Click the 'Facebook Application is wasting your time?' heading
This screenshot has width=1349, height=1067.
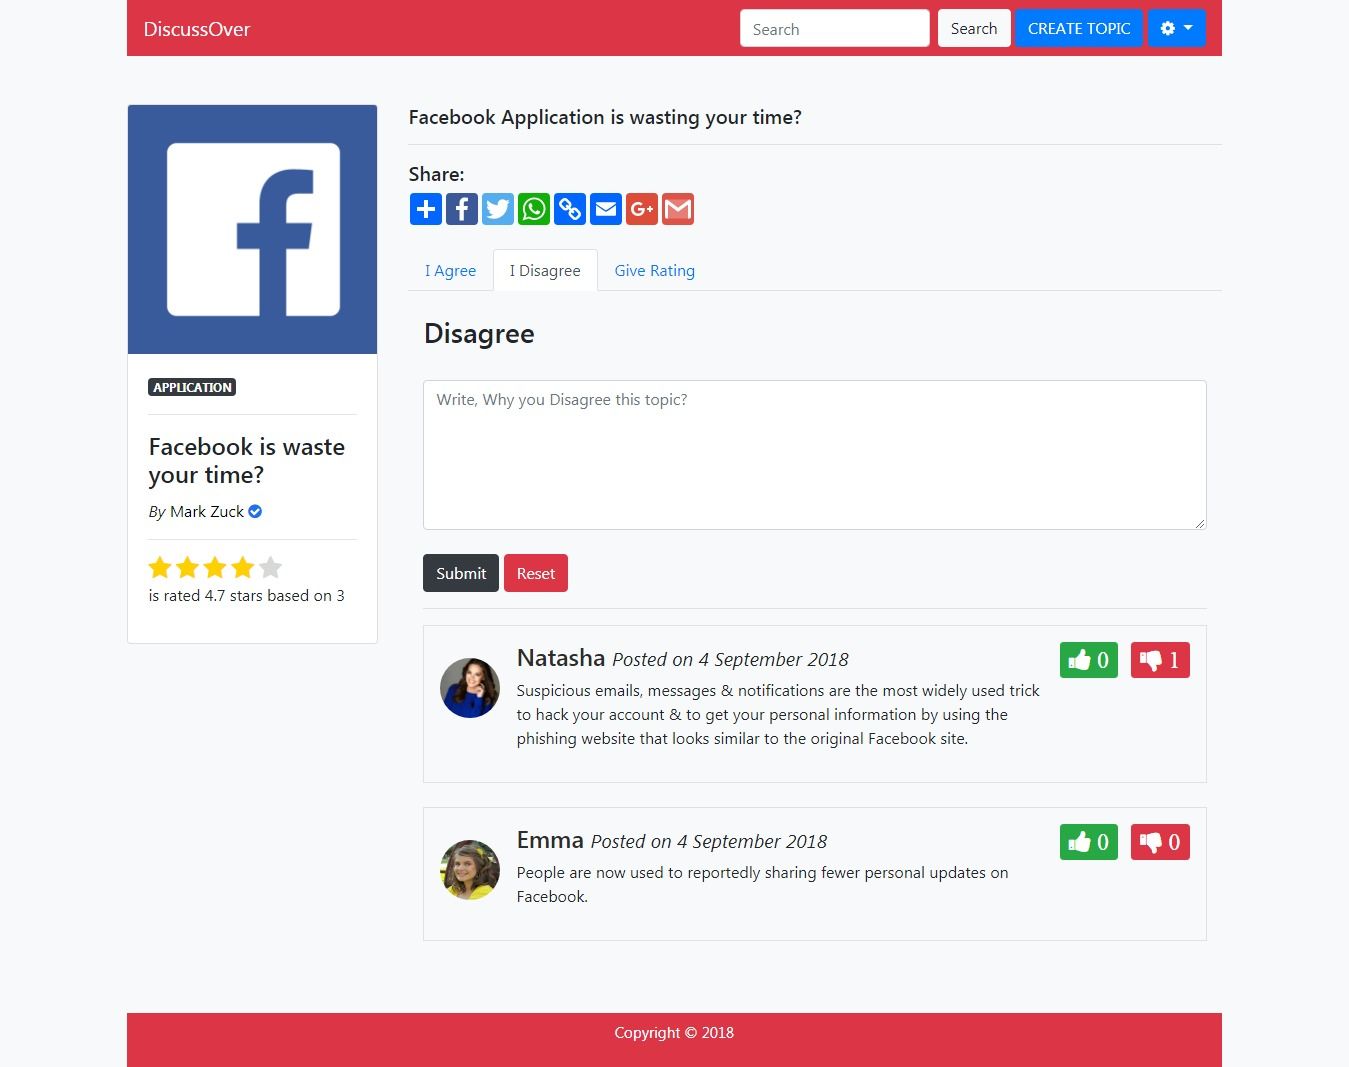point(605,117)
